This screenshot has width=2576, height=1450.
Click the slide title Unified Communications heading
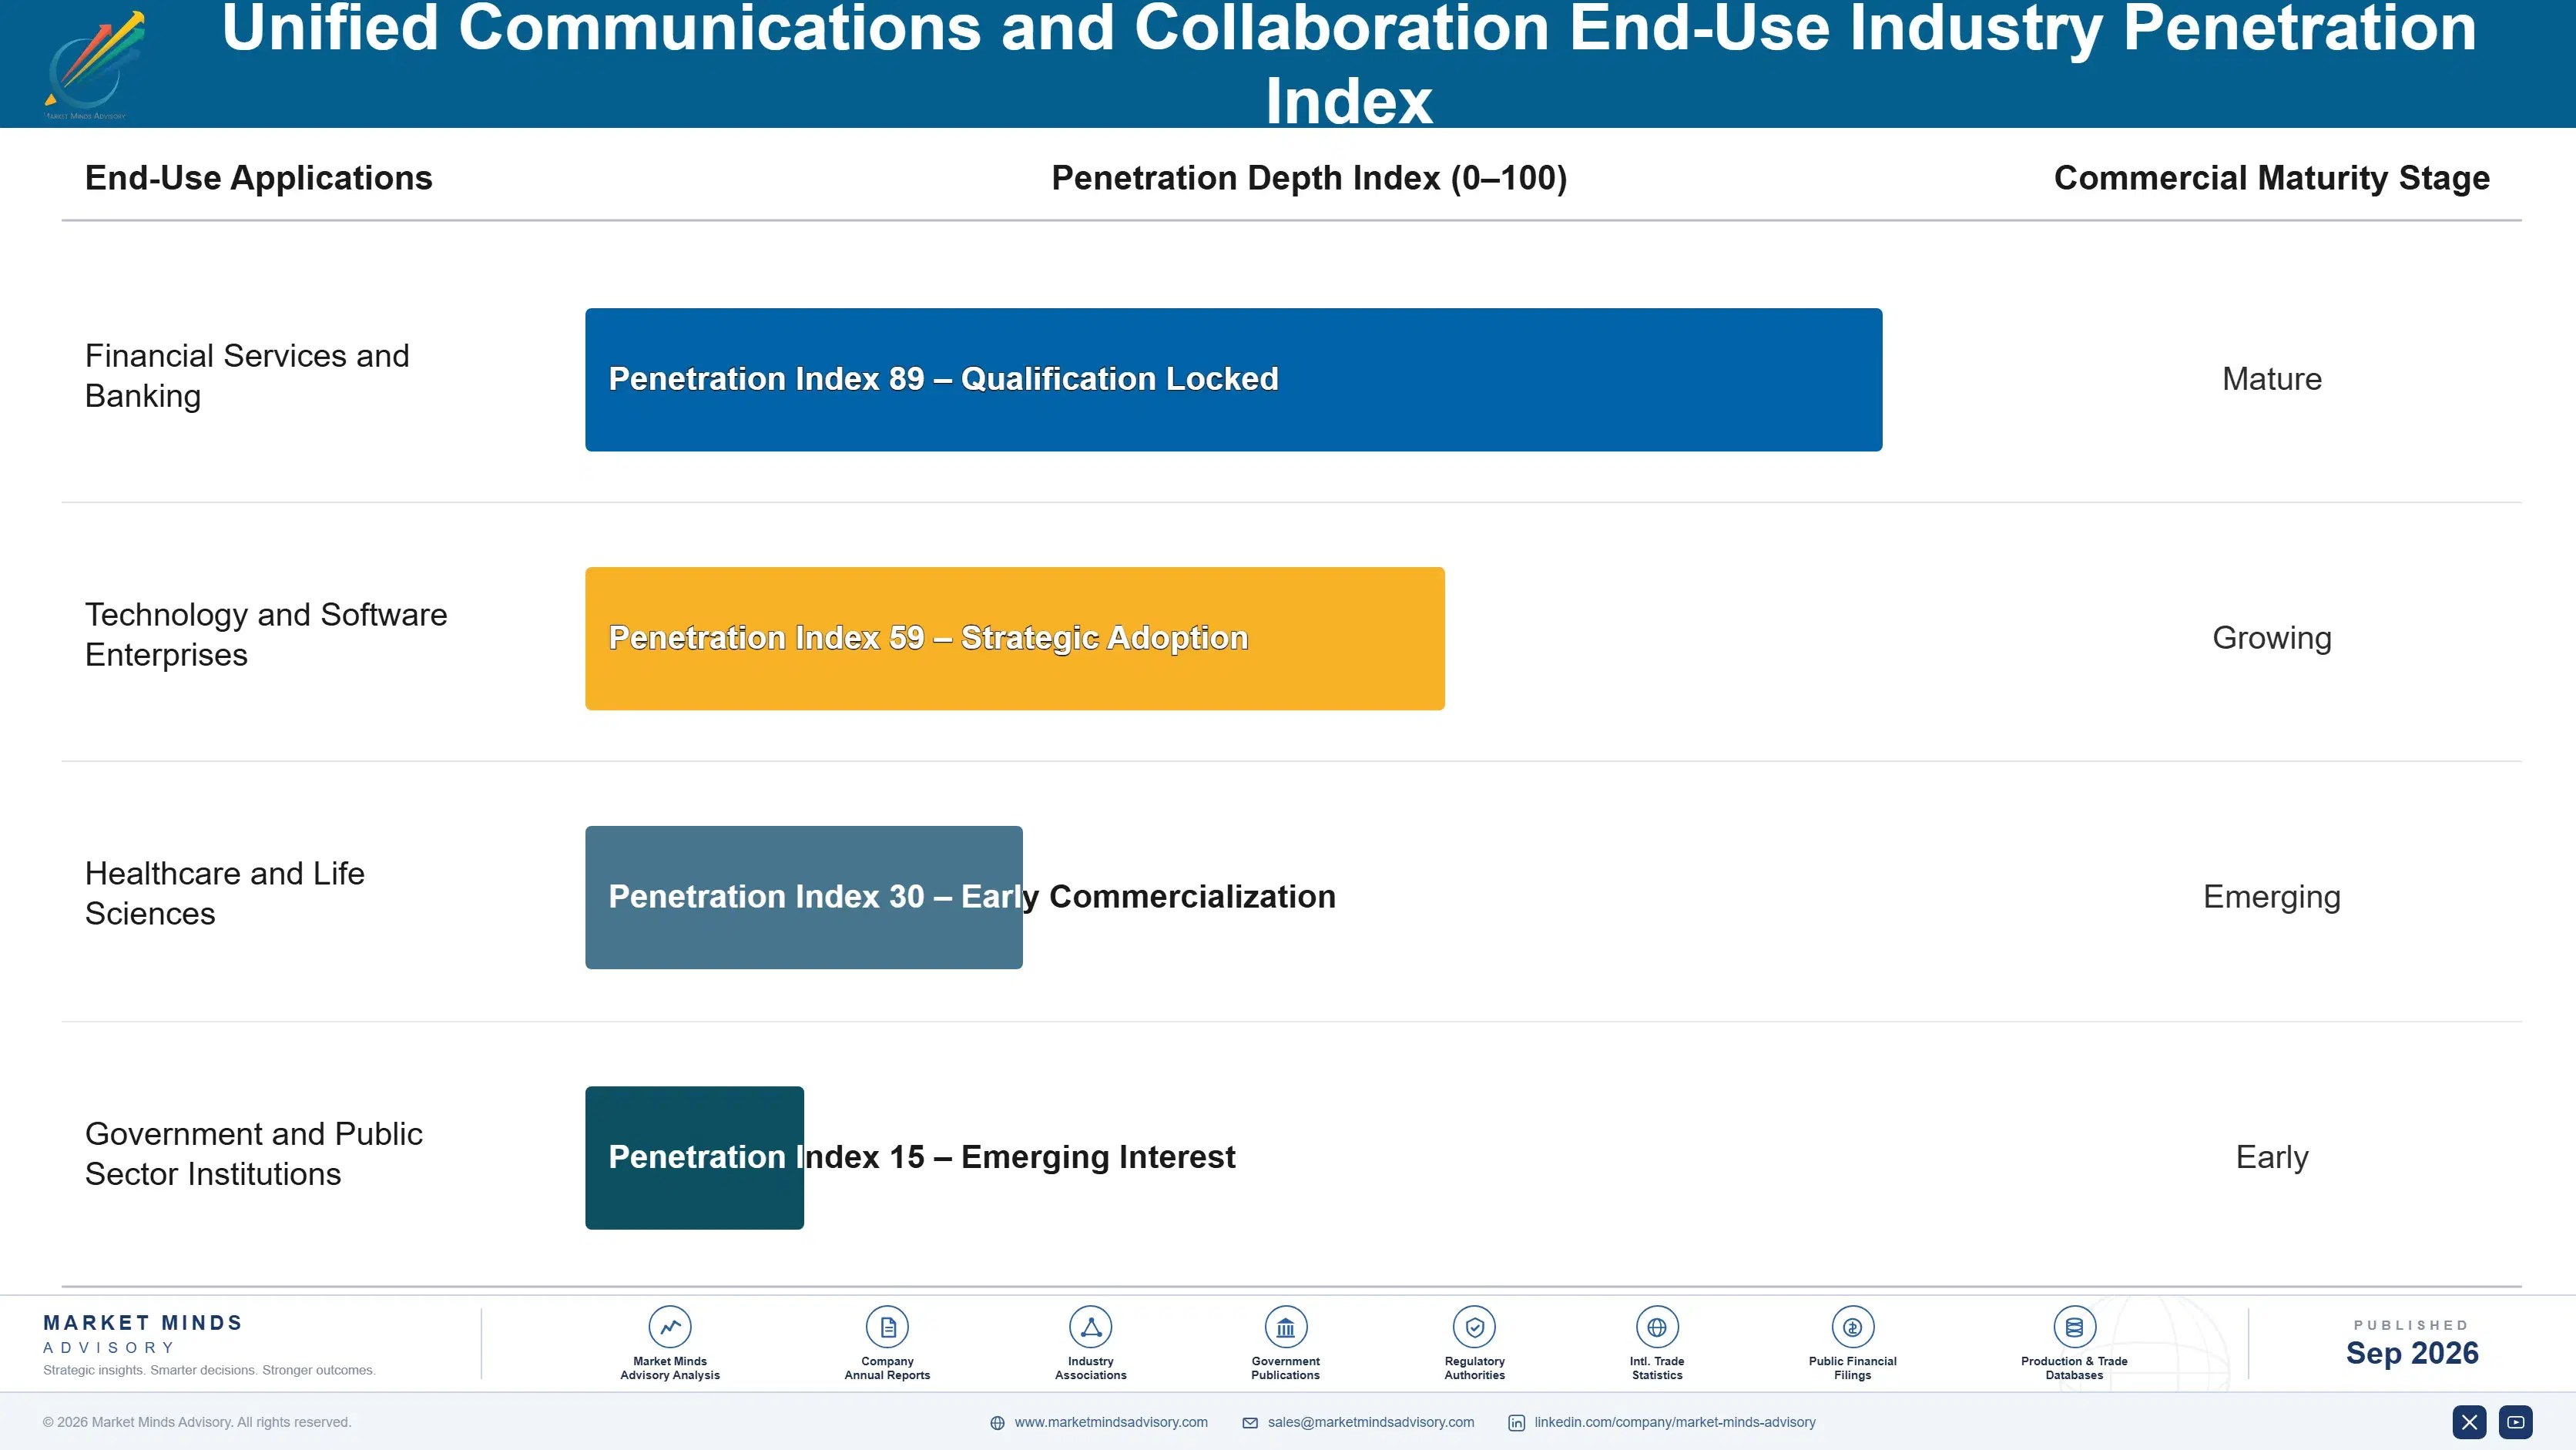[1349, 64]
